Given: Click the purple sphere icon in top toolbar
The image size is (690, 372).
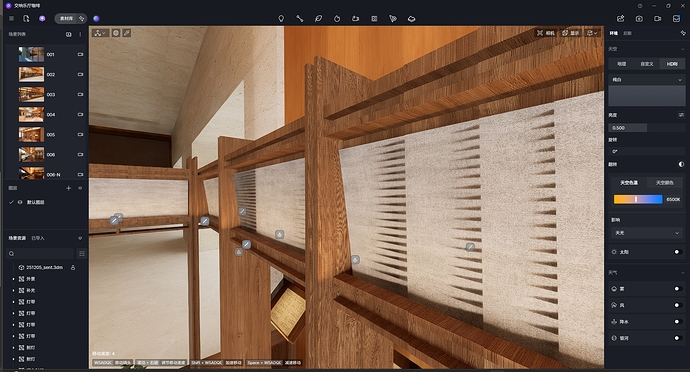Looking at the screenshot, I should click(x=96, y=18).
